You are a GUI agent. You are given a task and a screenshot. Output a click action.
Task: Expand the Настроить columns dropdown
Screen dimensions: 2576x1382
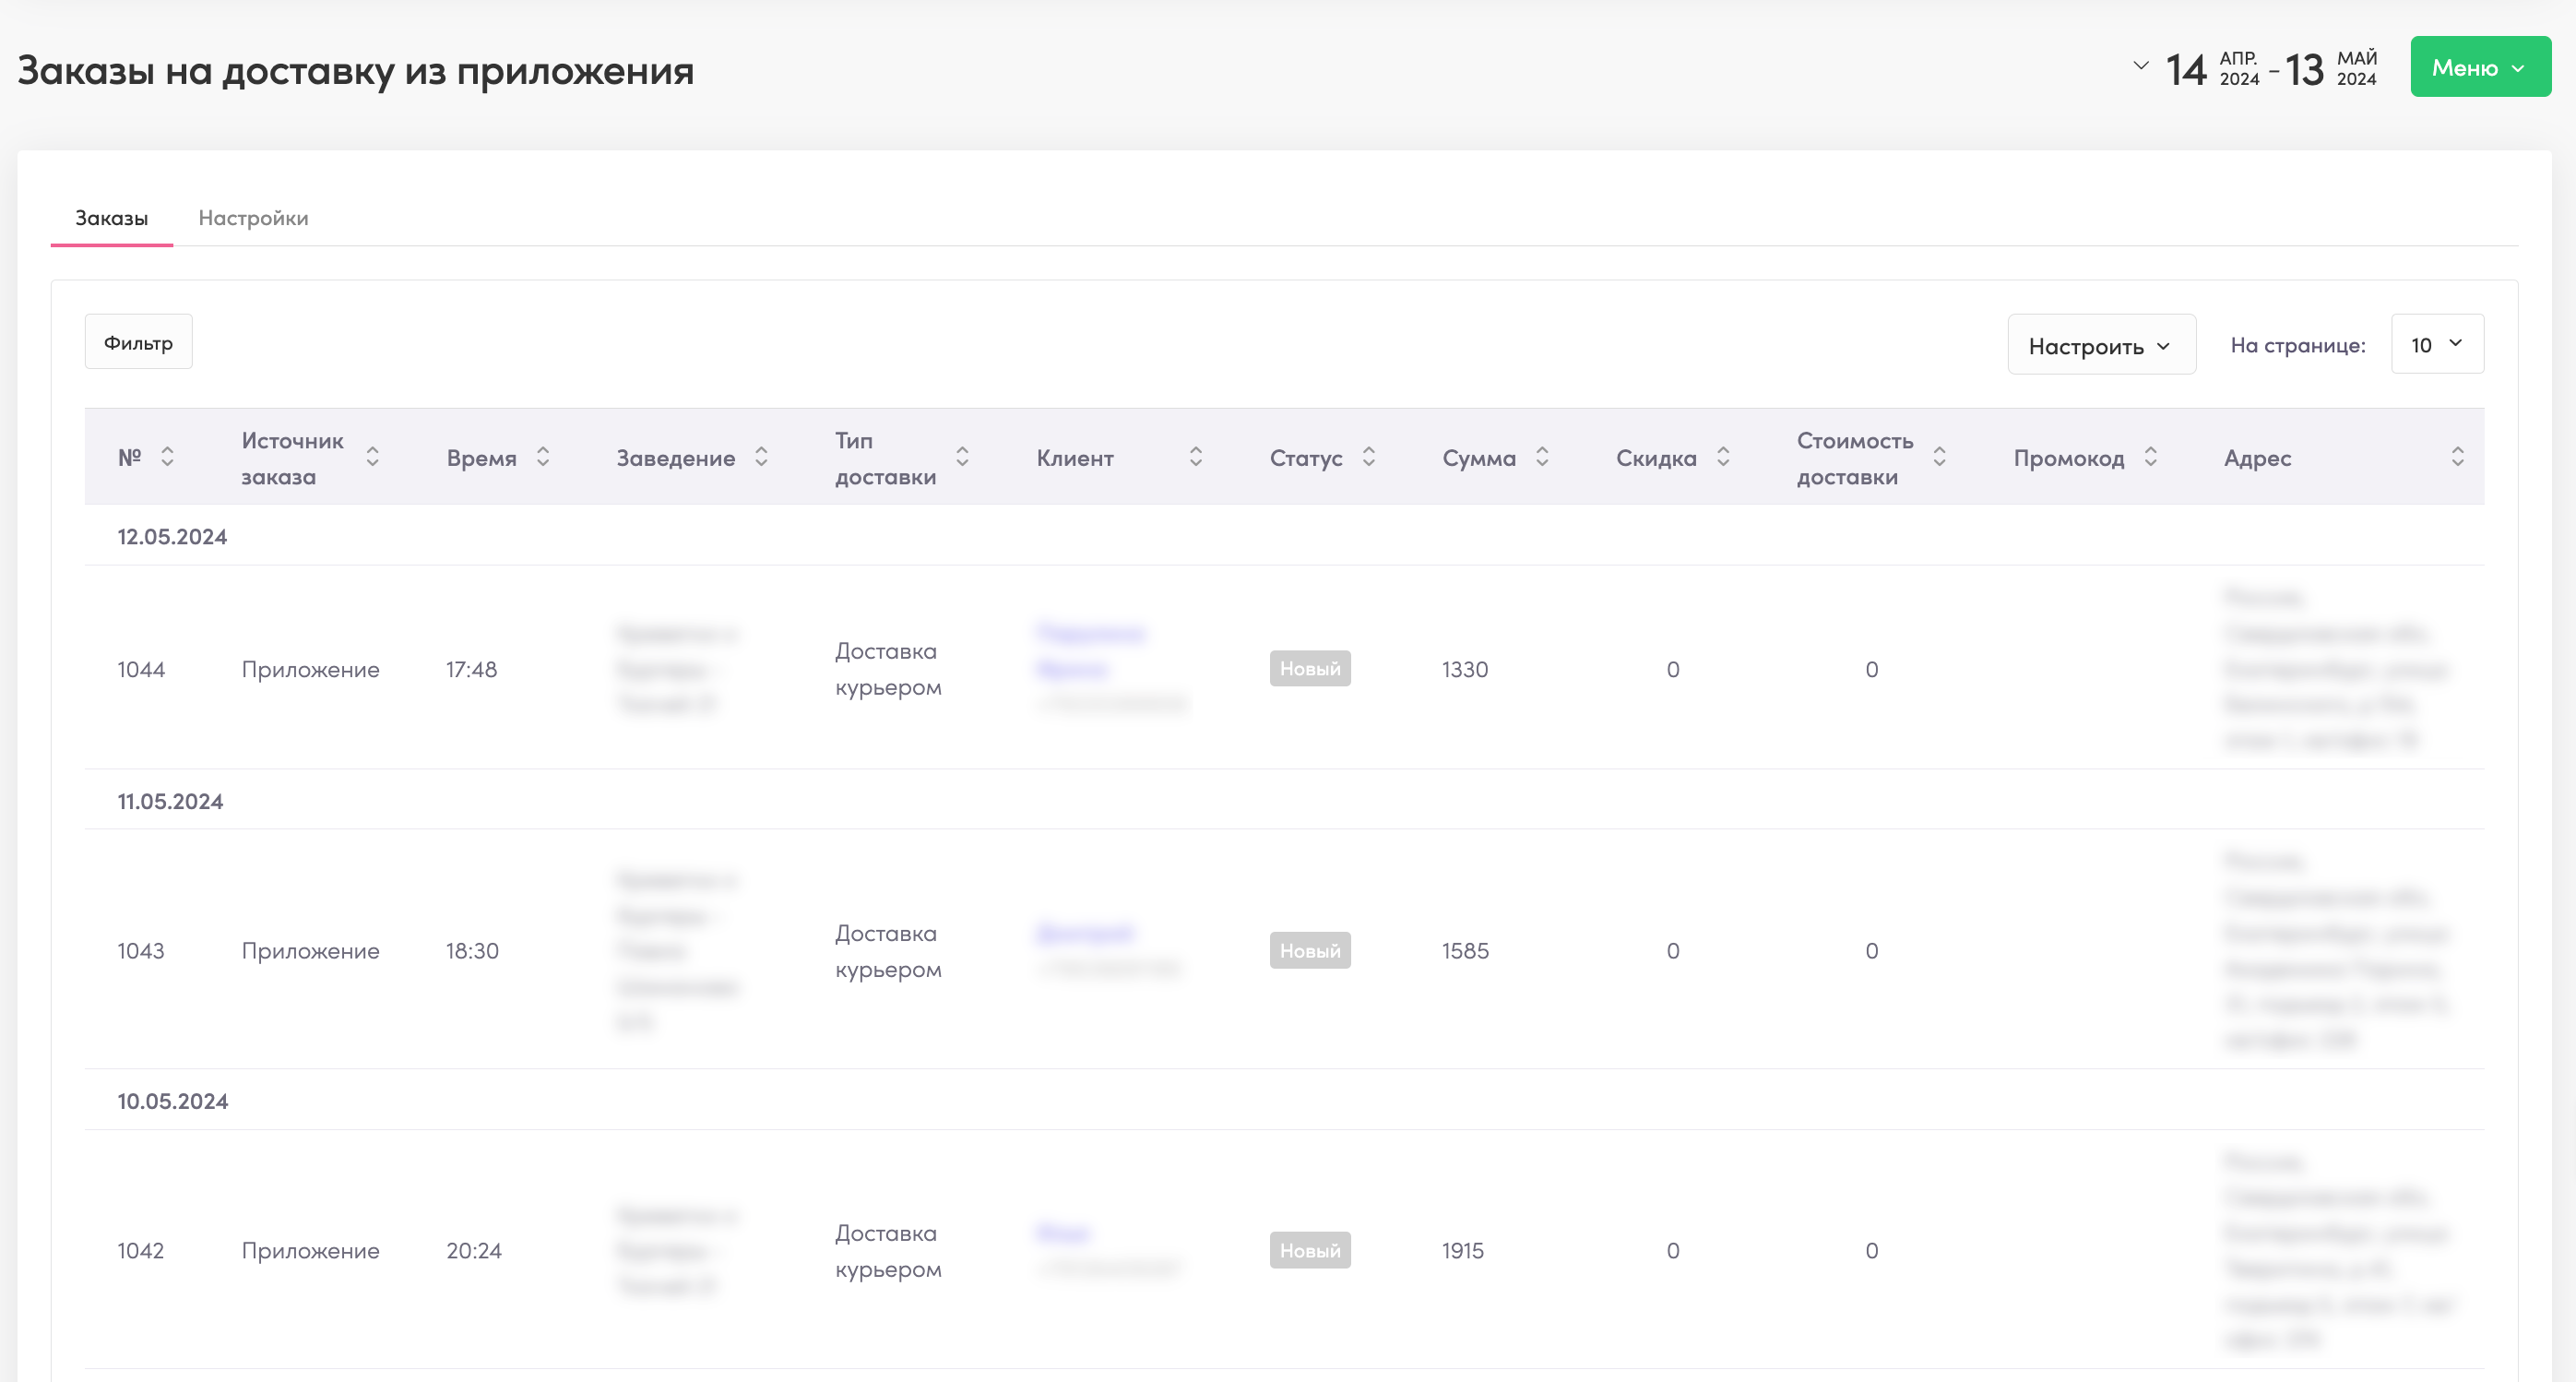[x=2101, y=345]
